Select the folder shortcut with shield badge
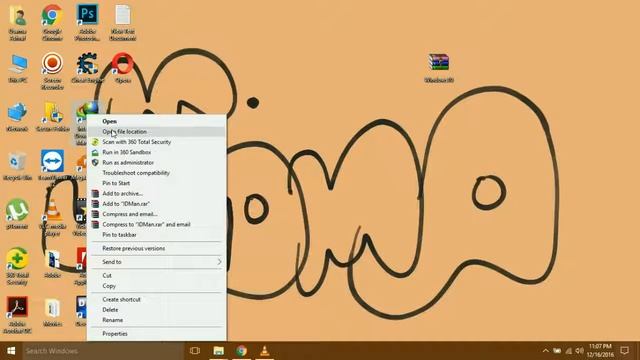Screen dimensions: 640x360 coord(52,118)
